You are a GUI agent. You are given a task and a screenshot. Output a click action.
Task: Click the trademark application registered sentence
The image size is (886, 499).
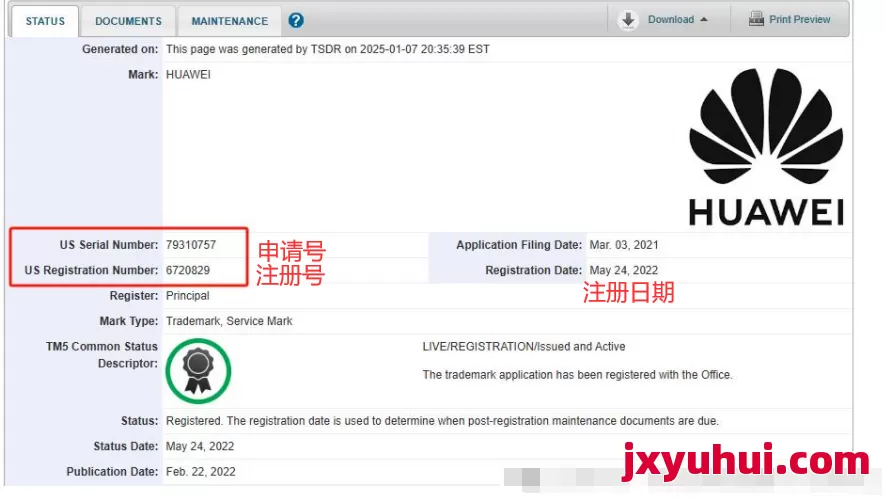coord(577,375)
